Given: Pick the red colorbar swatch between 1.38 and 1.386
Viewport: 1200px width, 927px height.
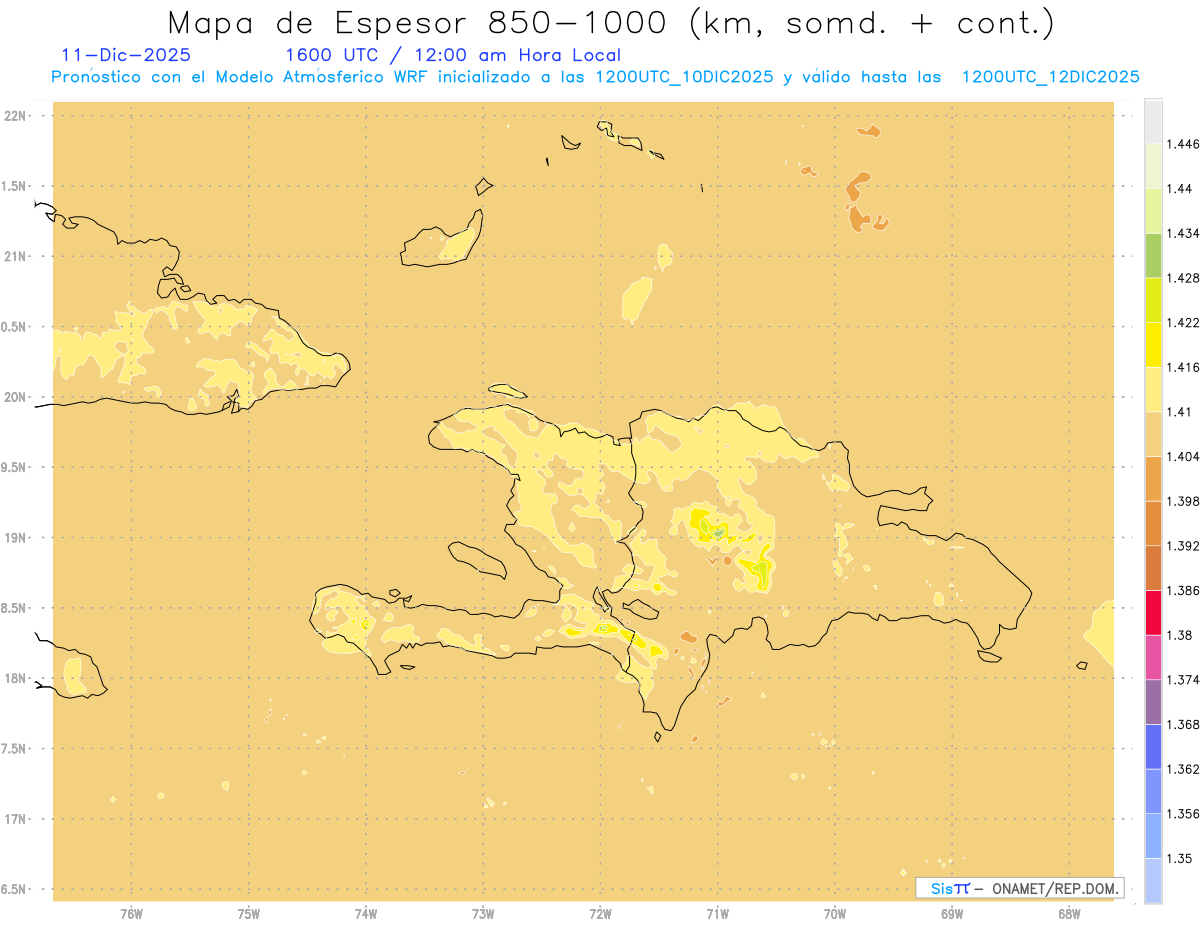Looking at the screenshot, I should 1153,613.
